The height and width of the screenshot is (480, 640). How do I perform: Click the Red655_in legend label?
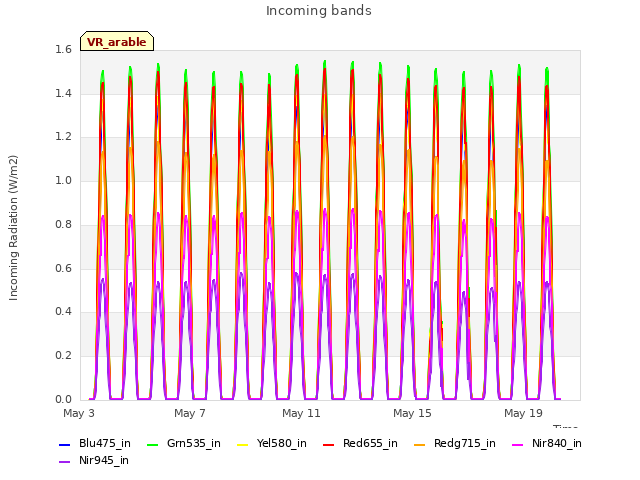click(x=370, y=443)
